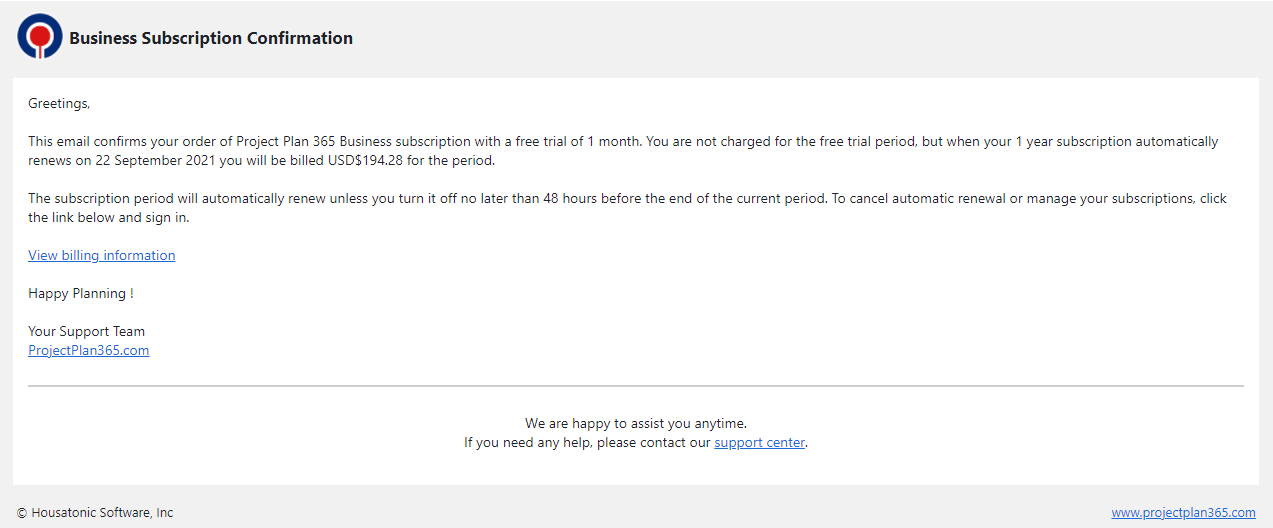Open the support center link
This screenshot has height=528, width=1273.
tap(759, 442)
